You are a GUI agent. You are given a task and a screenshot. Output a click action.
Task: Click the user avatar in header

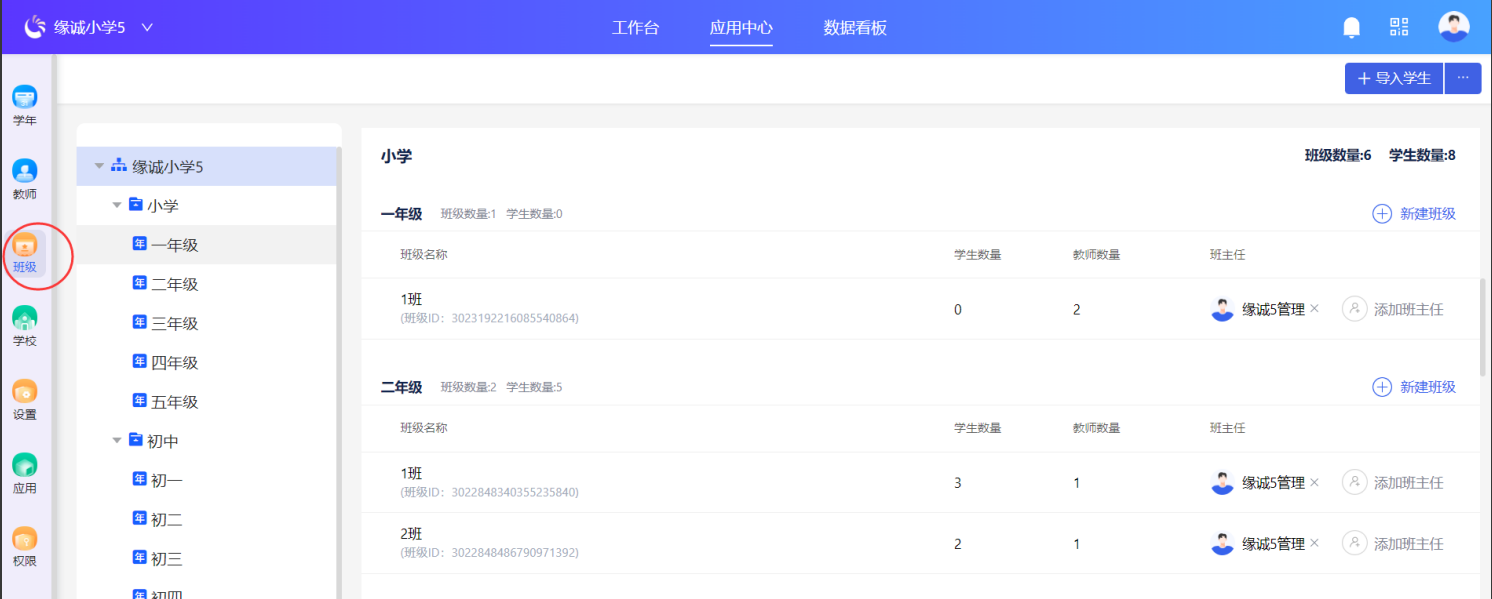pyautogui.click(x=1453, y=27)
